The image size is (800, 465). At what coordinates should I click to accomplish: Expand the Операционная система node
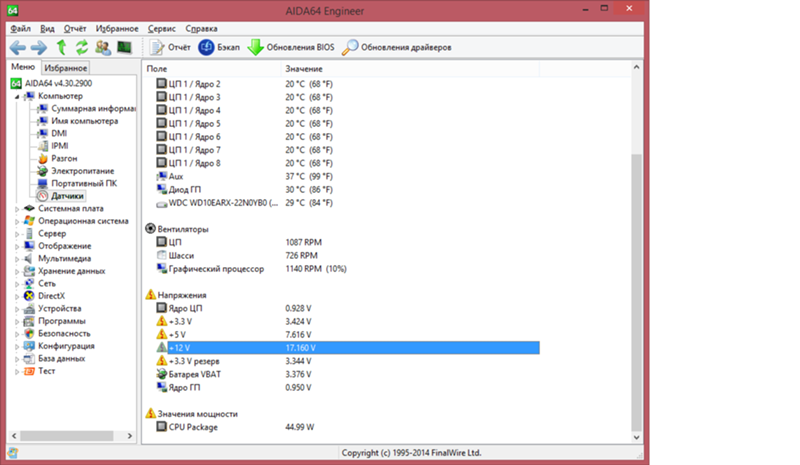(x=17, y=222)
